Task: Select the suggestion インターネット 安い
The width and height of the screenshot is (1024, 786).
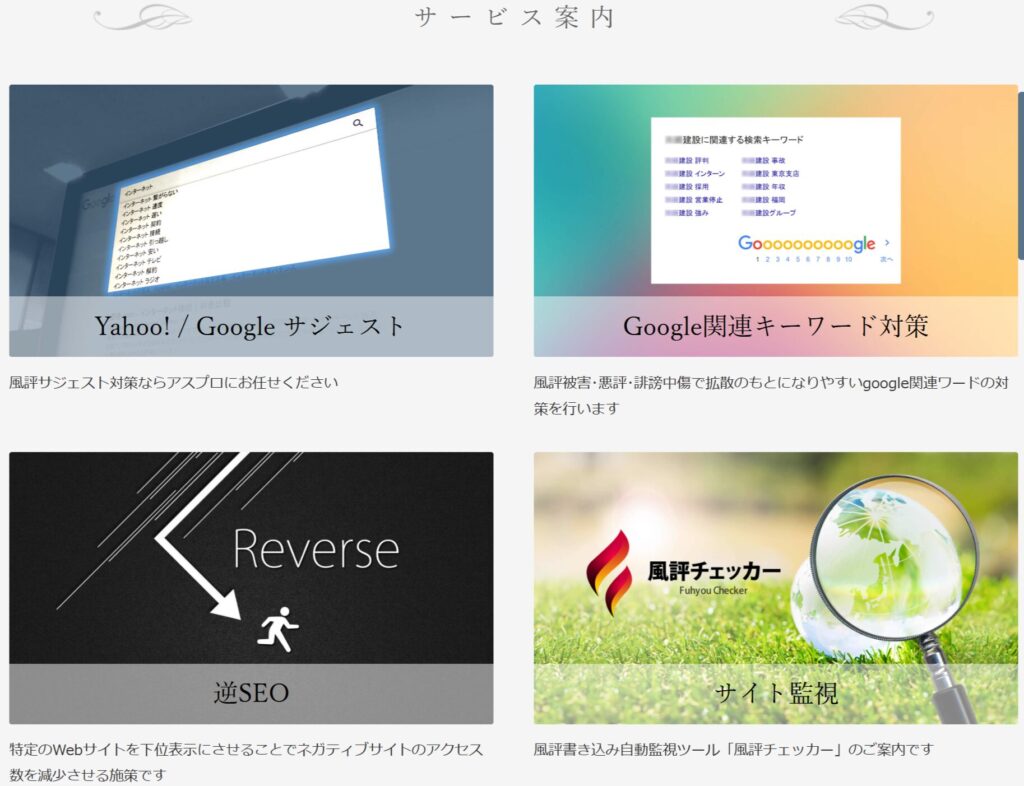Action: (x=138, y=251)
